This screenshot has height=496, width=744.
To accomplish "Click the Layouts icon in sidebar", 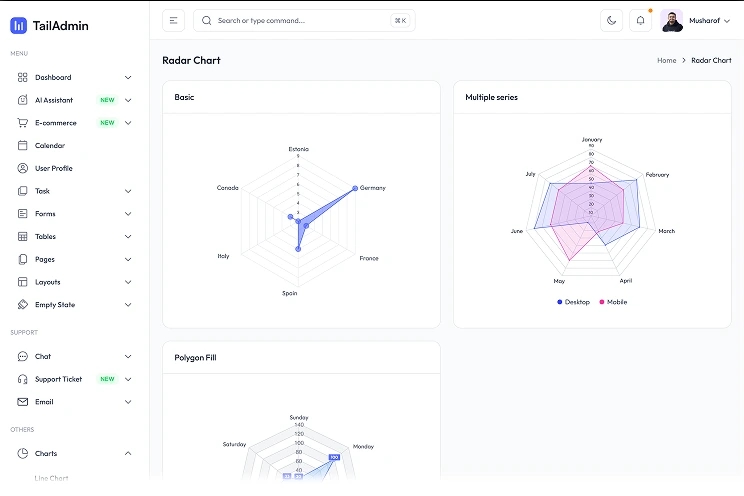I will click(22, 282).
